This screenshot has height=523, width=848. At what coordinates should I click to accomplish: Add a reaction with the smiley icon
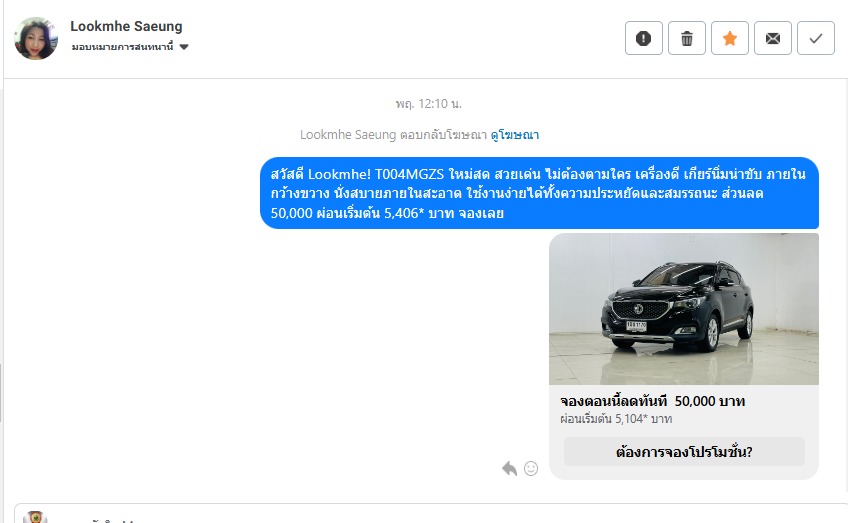tap(531, 468)
